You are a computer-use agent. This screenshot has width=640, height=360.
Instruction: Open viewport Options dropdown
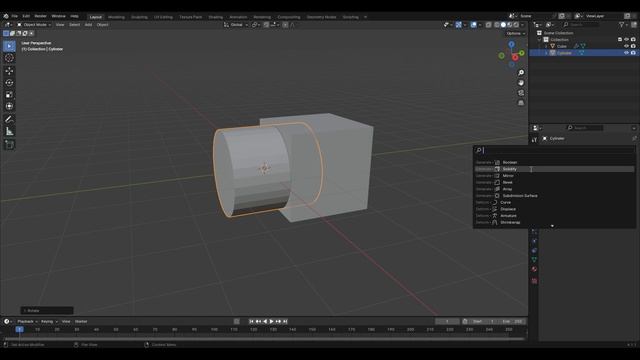[516, 33]
